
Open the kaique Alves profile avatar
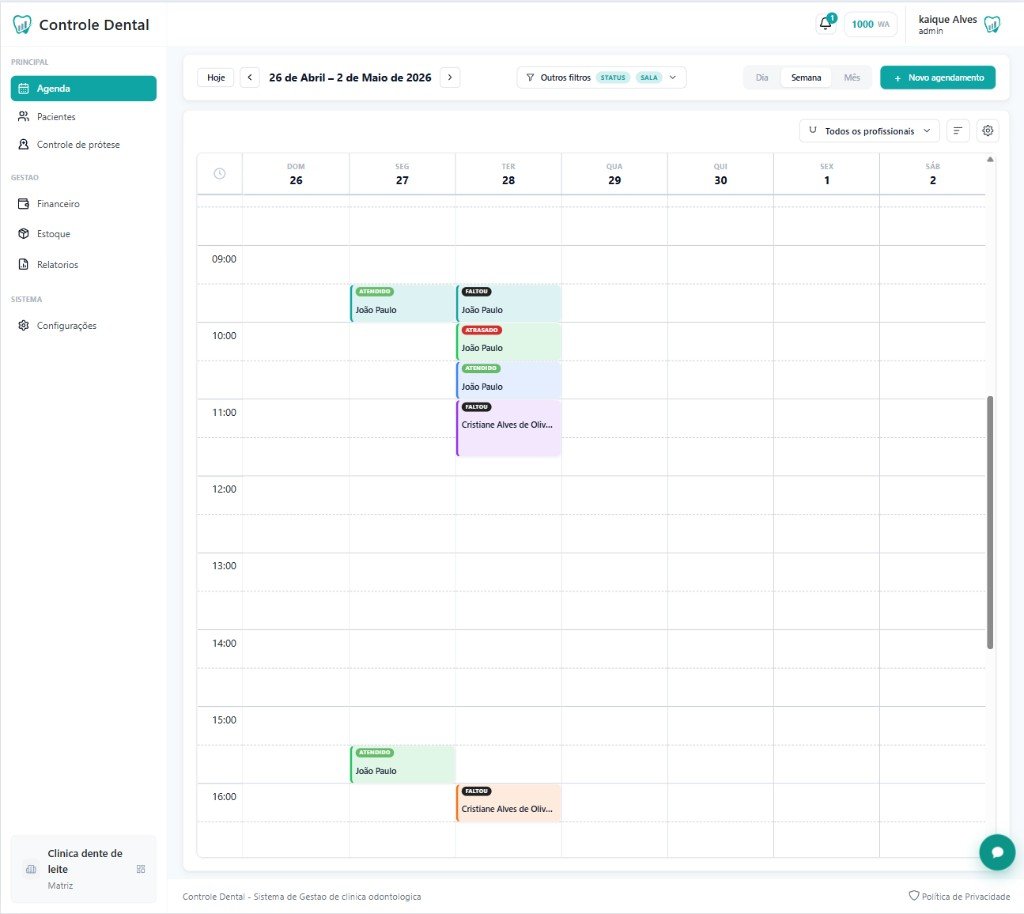tap(992, 25)
